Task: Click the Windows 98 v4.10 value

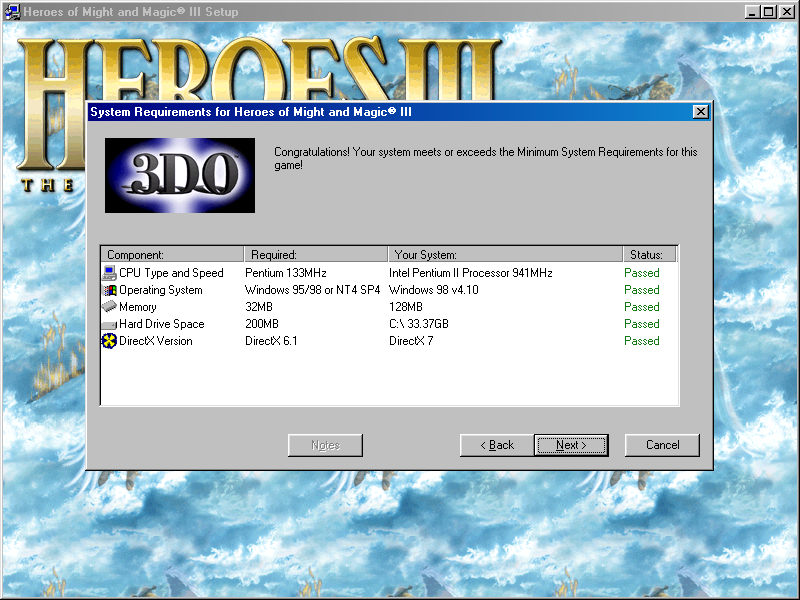Action: pyautogui.click(x=434, y=290)
